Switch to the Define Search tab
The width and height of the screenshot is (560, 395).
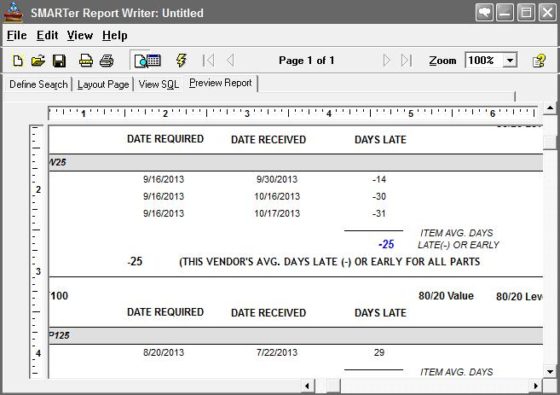(x=38, y=84)
